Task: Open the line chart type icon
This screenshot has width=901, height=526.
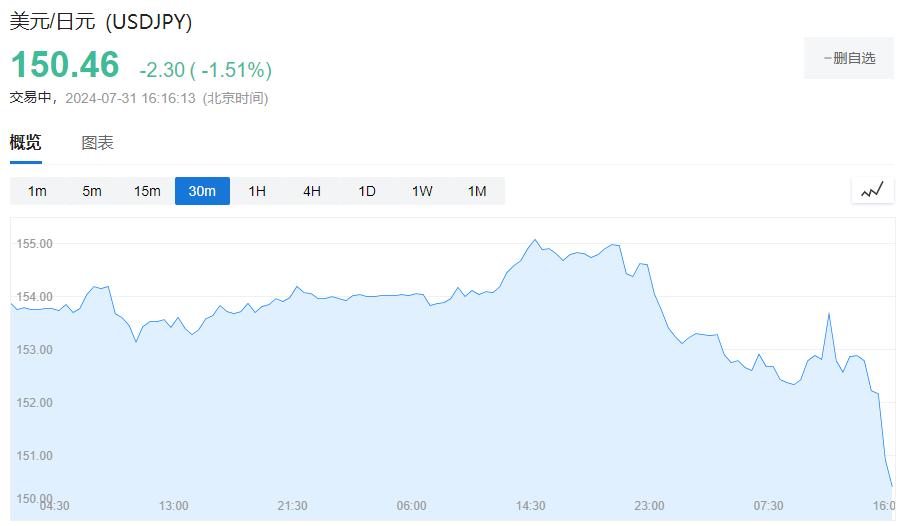Action: tap(872, 190)
